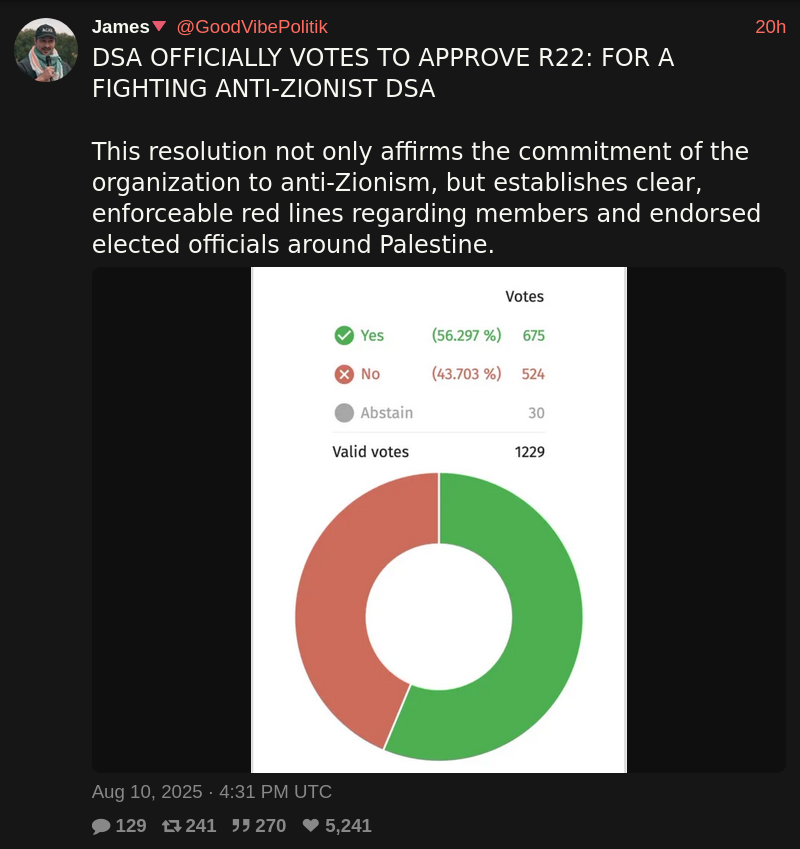Viewport: 800px width, 849px height.
Task: Open the @GoodVibePolitik handle link
Action: coord(252,27)
